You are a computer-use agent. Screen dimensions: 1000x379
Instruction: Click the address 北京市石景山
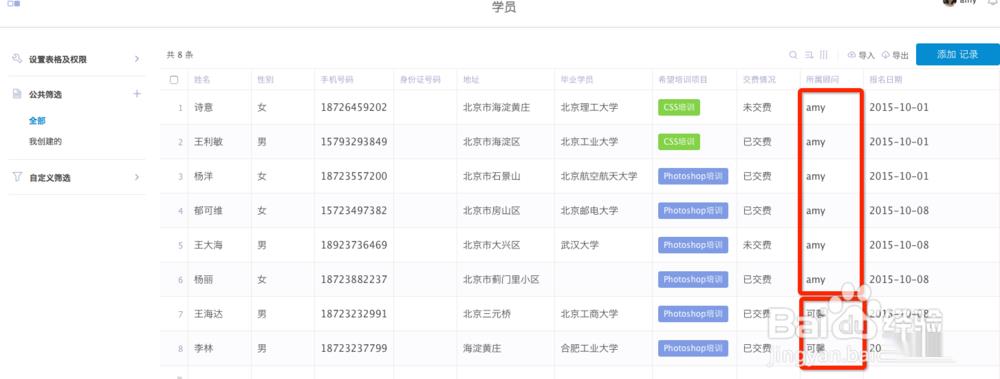coord(492,176)
